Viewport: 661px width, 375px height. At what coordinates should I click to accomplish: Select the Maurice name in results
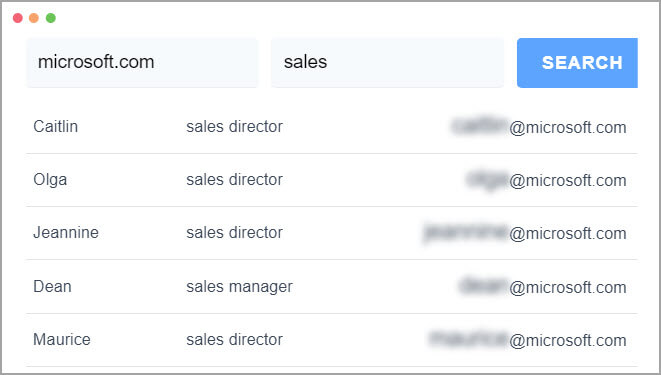(62, 340)
